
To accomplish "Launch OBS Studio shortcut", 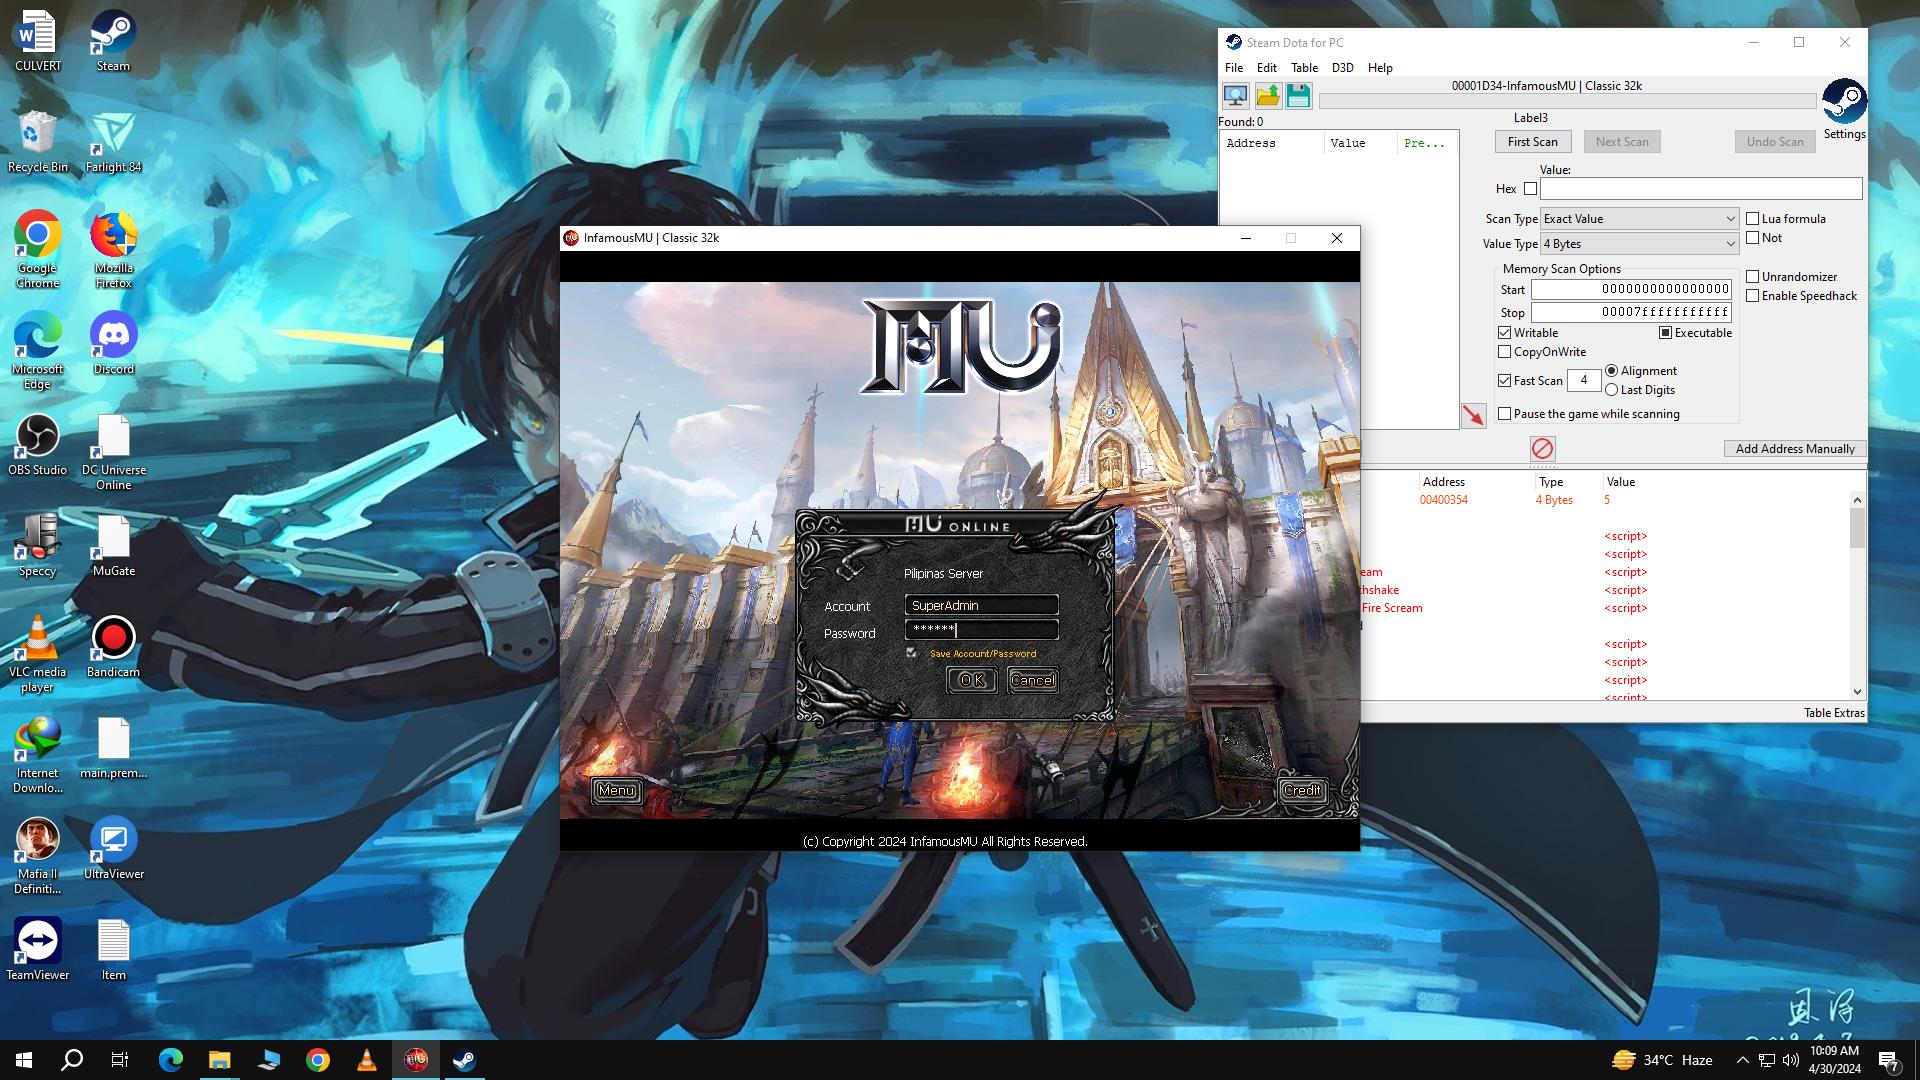I will tap(38, 444).
